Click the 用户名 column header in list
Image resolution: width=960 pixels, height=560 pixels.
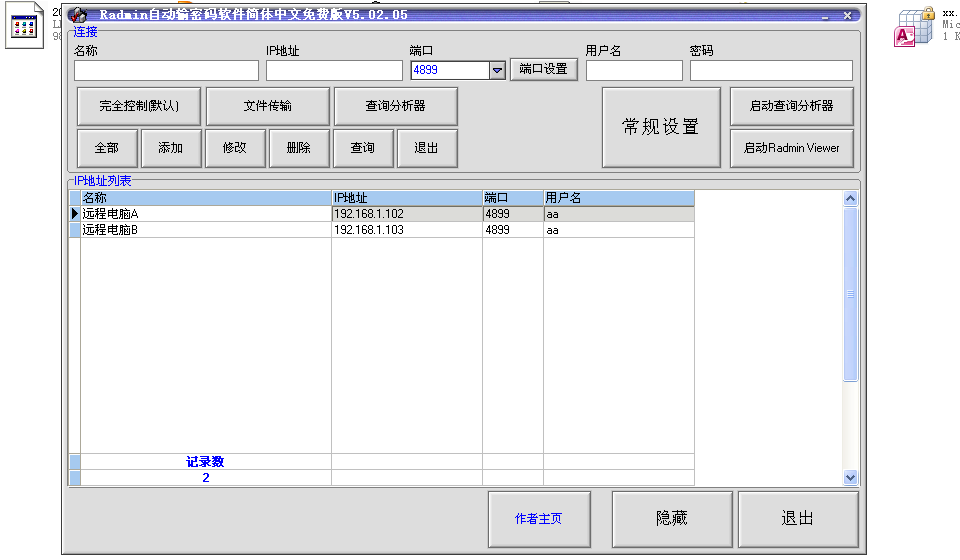pyautogui.click(x=619, y=198)
